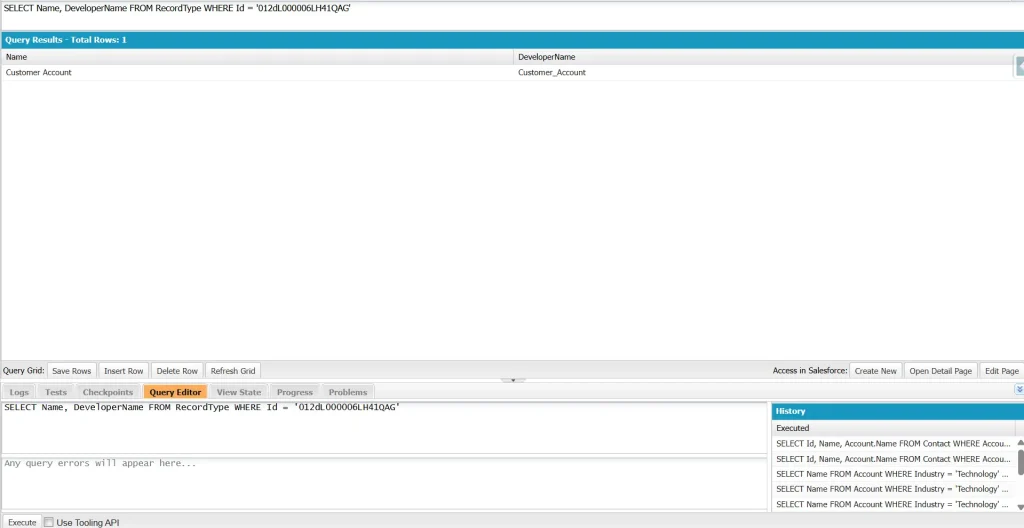The height and width of the screenshot is (528, 1024).
Task: Click the Delete Row button
Action: [177, 371]
